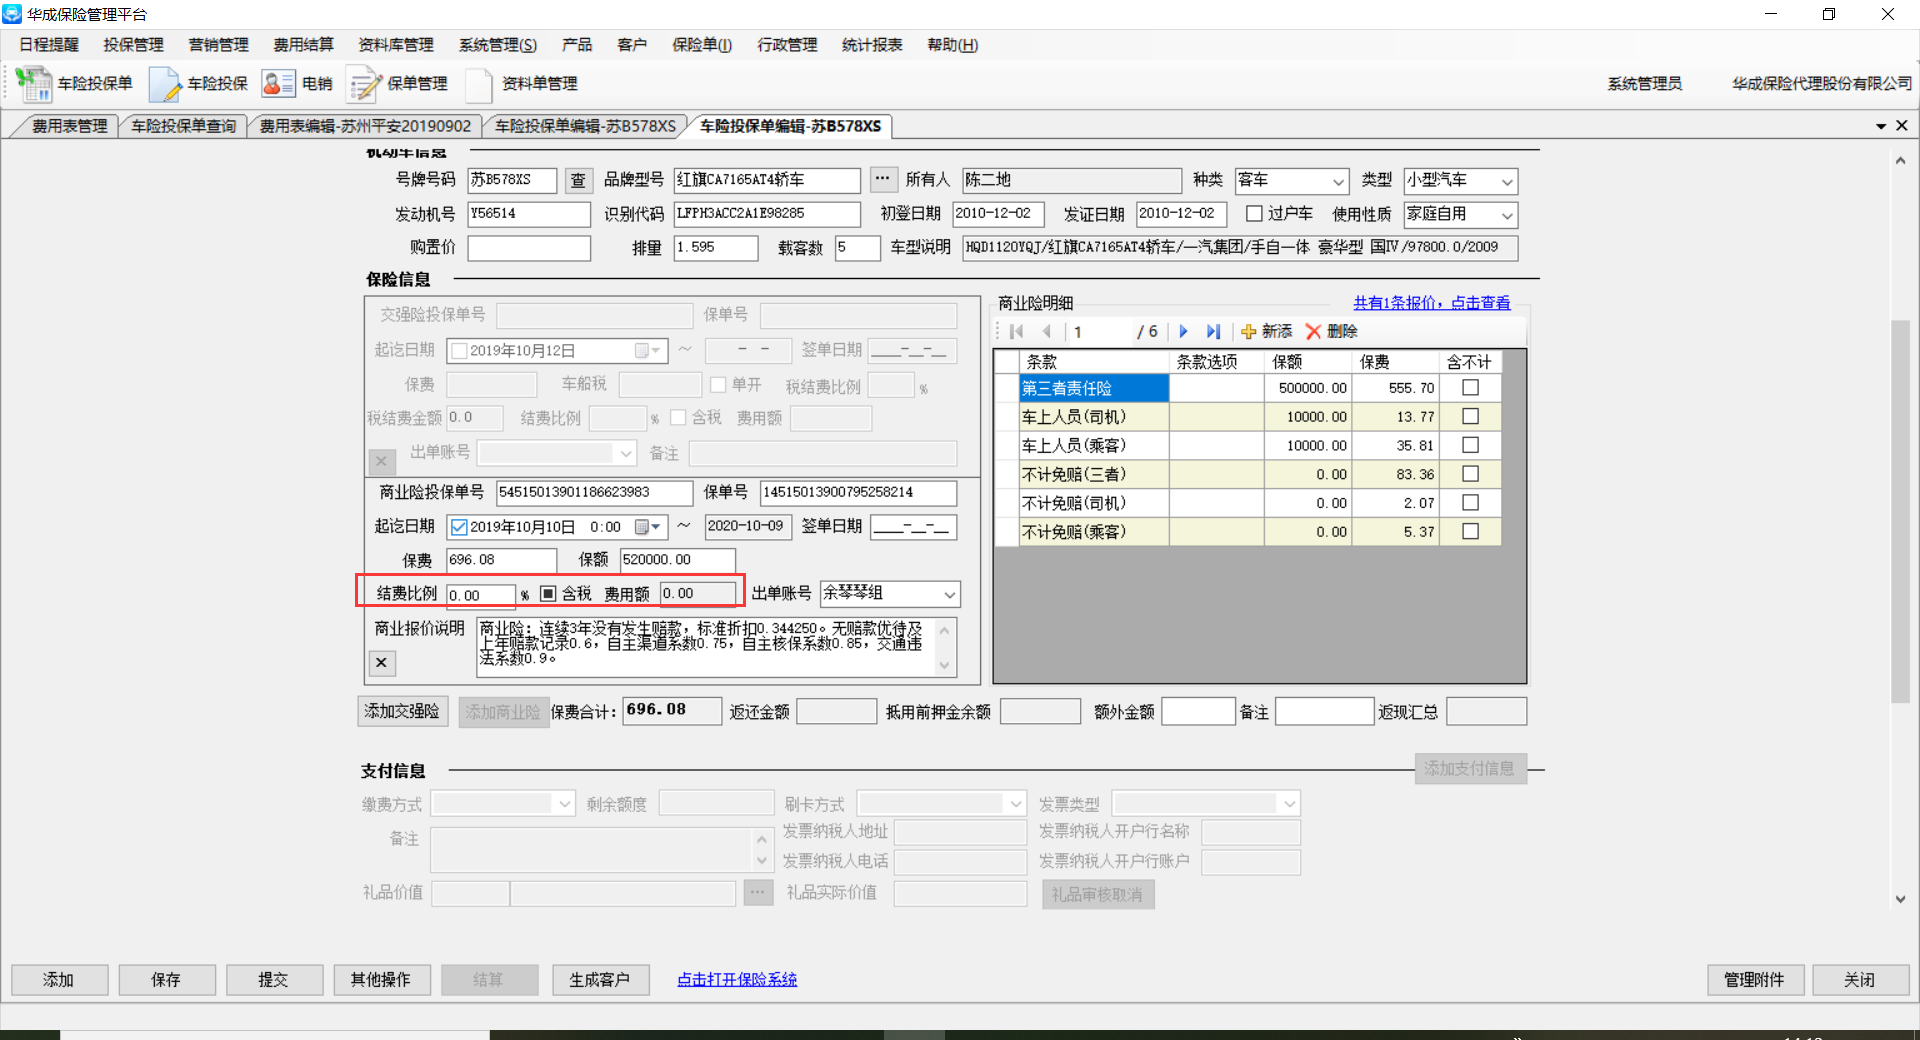Expand the 种类 dropdown showing 客车
1920x1040 pixels.
[1338, 182]
